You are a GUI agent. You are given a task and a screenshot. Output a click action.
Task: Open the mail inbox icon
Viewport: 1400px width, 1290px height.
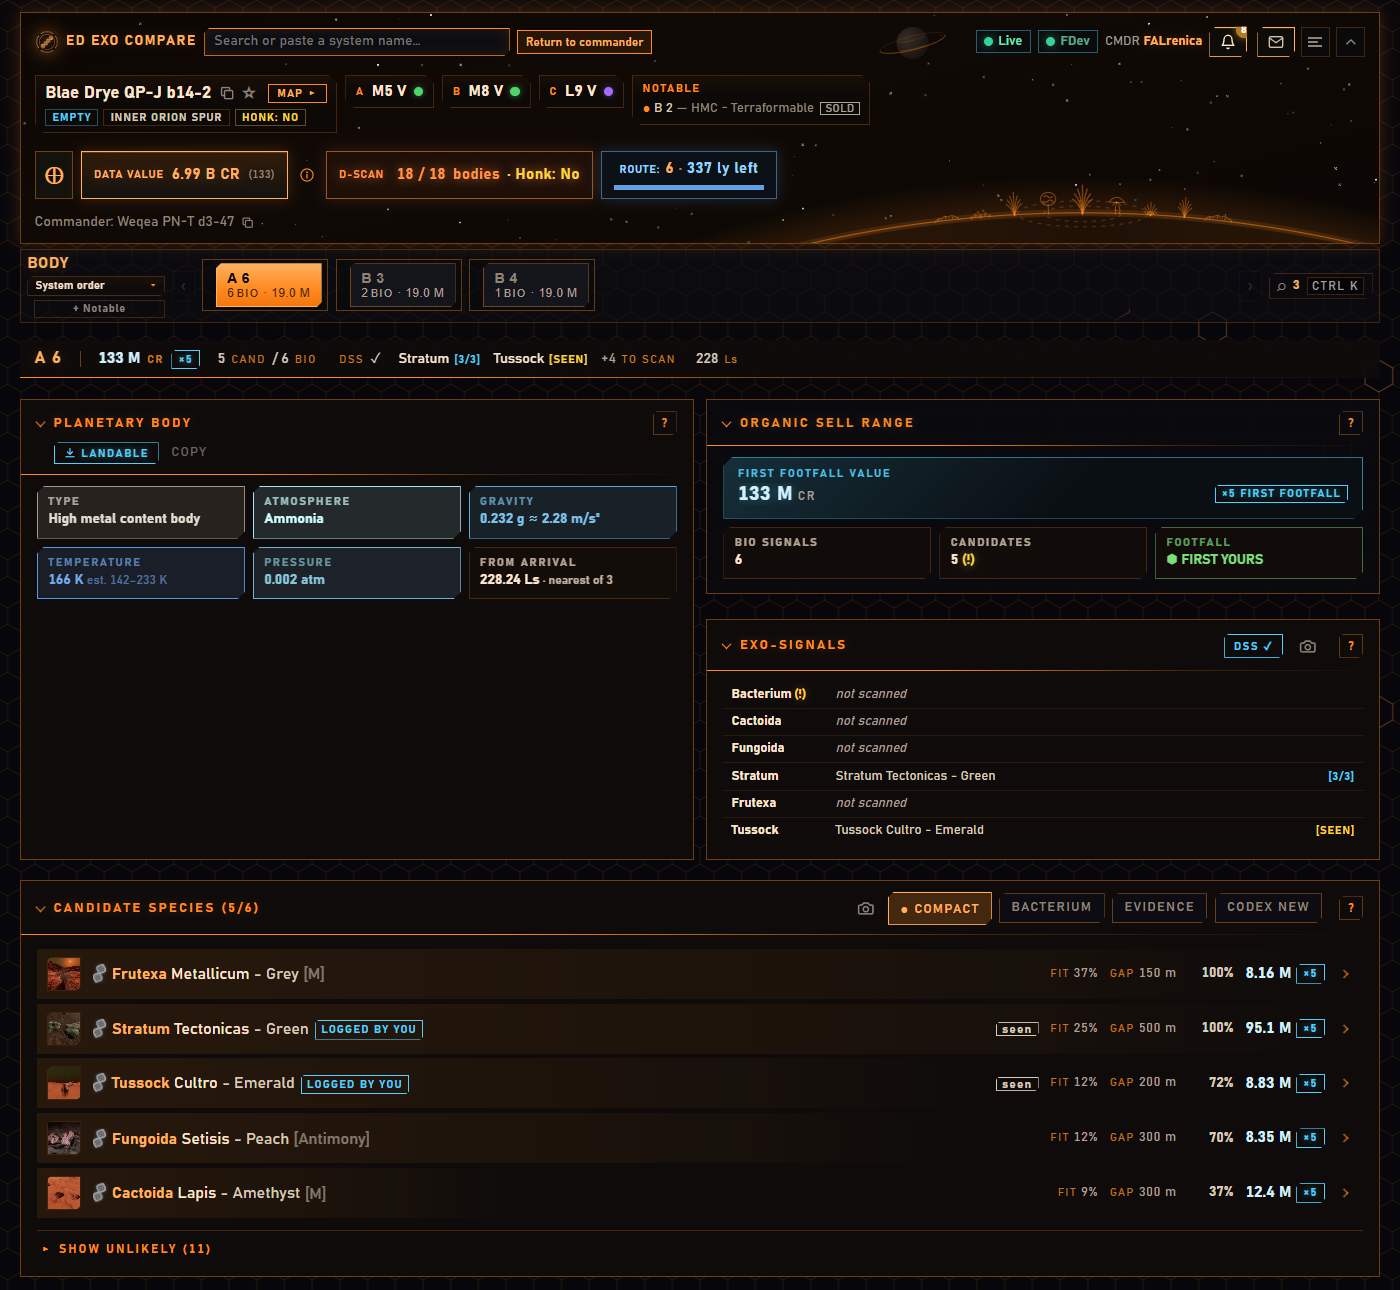(1275, 42)
